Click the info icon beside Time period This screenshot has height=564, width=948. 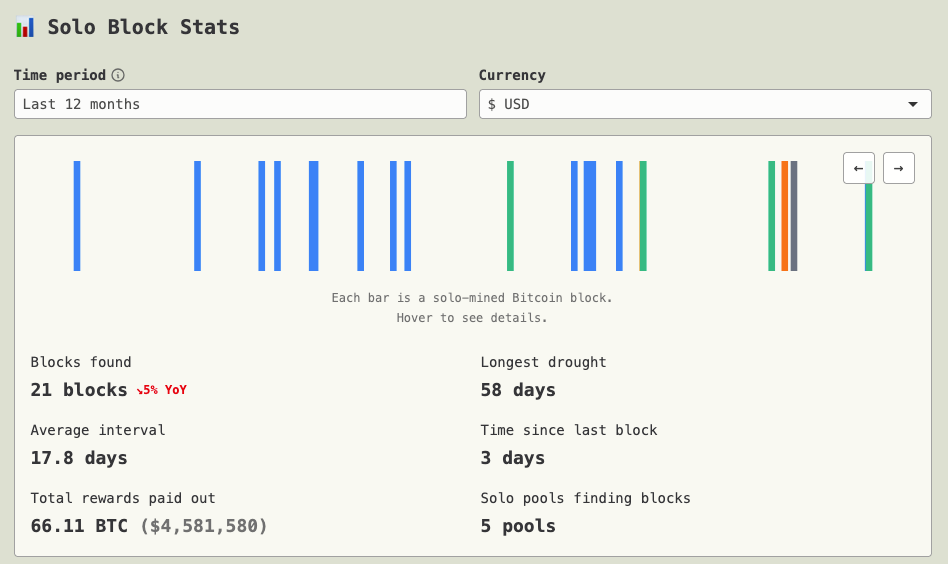[x=118, y=75]
